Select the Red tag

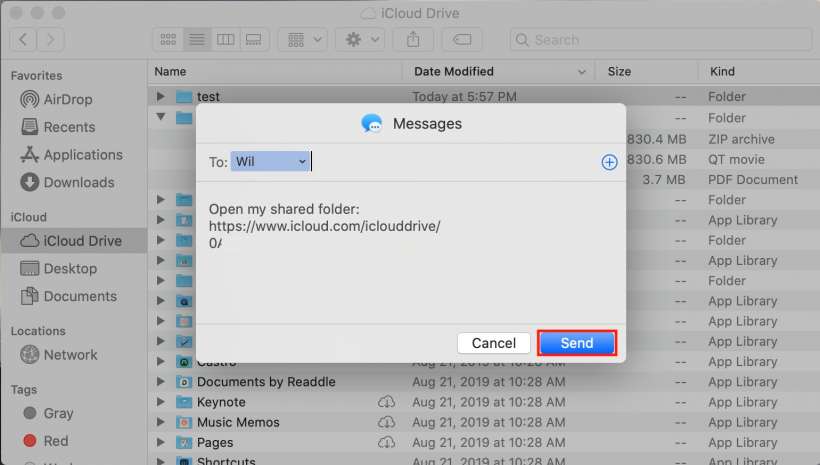tap(46, 441)
